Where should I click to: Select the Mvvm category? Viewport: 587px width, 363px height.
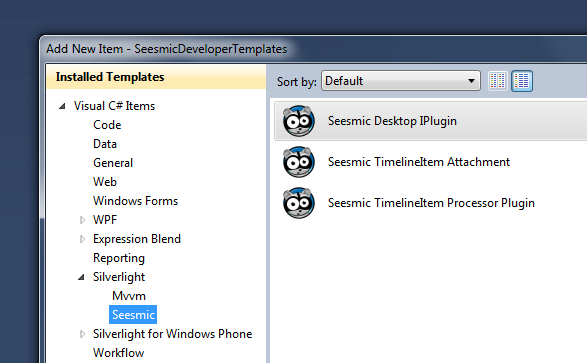pos(129,296)
